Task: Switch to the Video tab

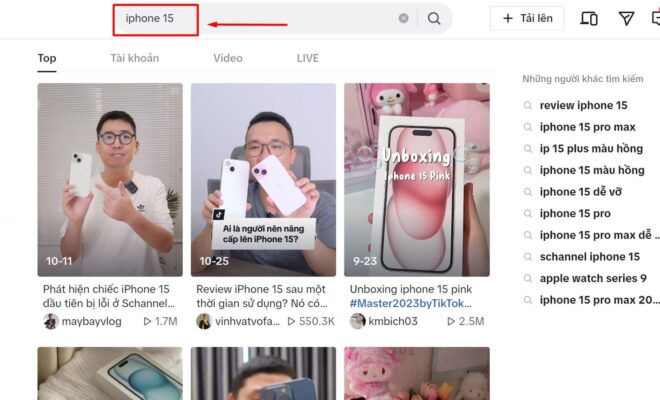Action: click(228, 58)
